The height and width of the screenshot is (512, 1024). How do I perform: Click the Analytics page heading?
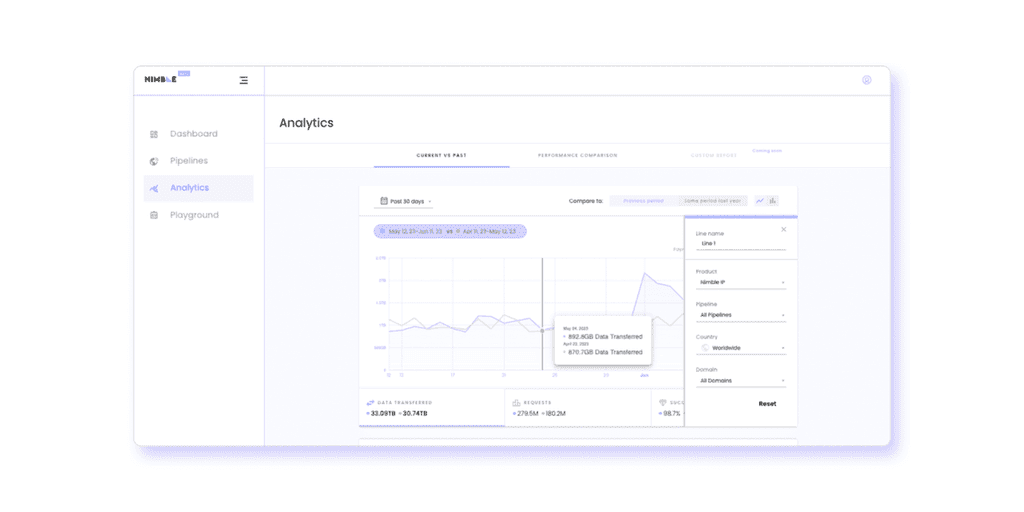pyautogui.click(x=306, y=123)
